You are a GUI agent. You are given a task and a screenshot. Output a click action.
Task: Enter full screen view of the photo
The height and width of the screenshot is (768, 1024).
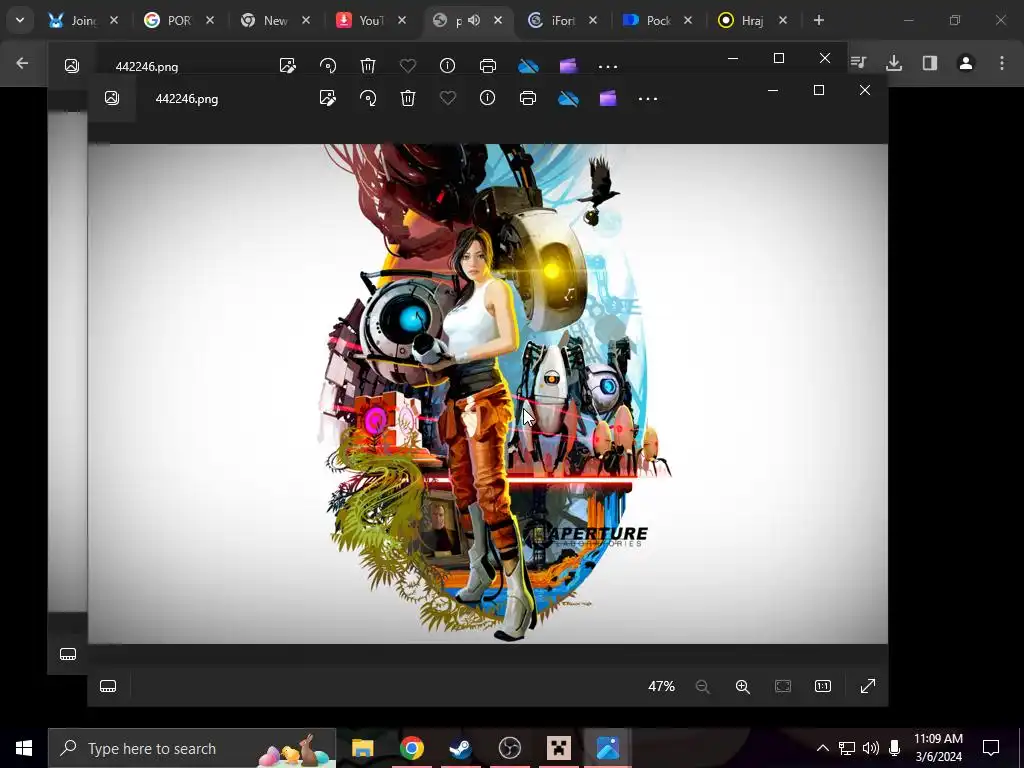pyautogui.click(x=868, y=686)
